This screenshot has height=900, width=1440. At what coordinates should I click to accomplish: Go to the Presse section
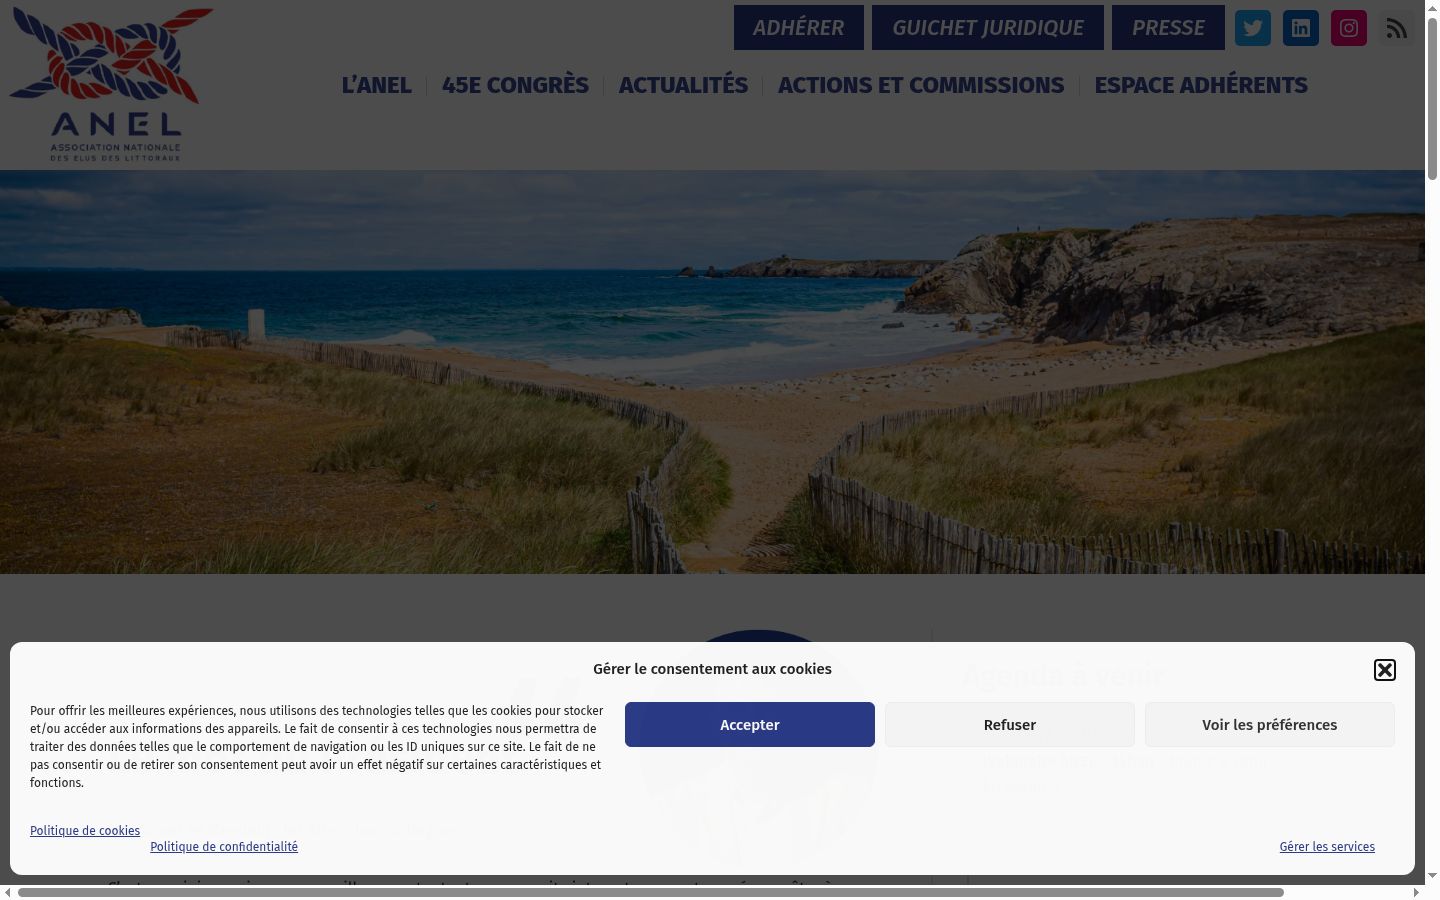[1168, 28]
